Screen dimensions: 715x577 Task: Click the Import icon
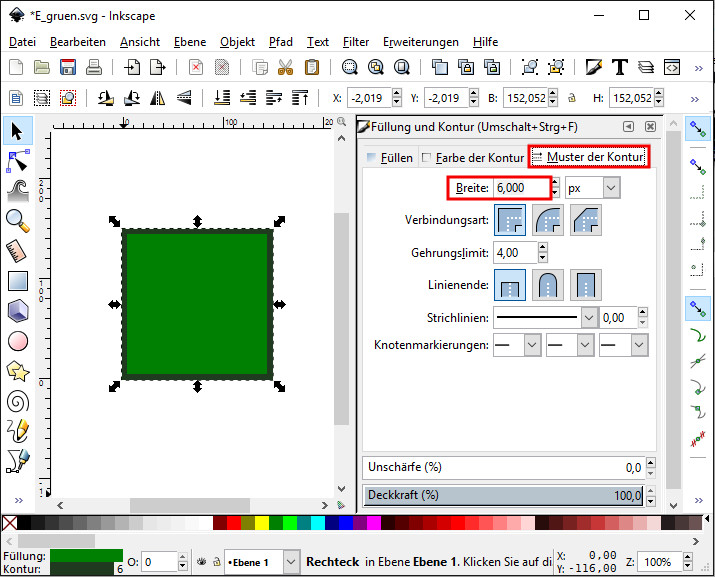[132, 68]
